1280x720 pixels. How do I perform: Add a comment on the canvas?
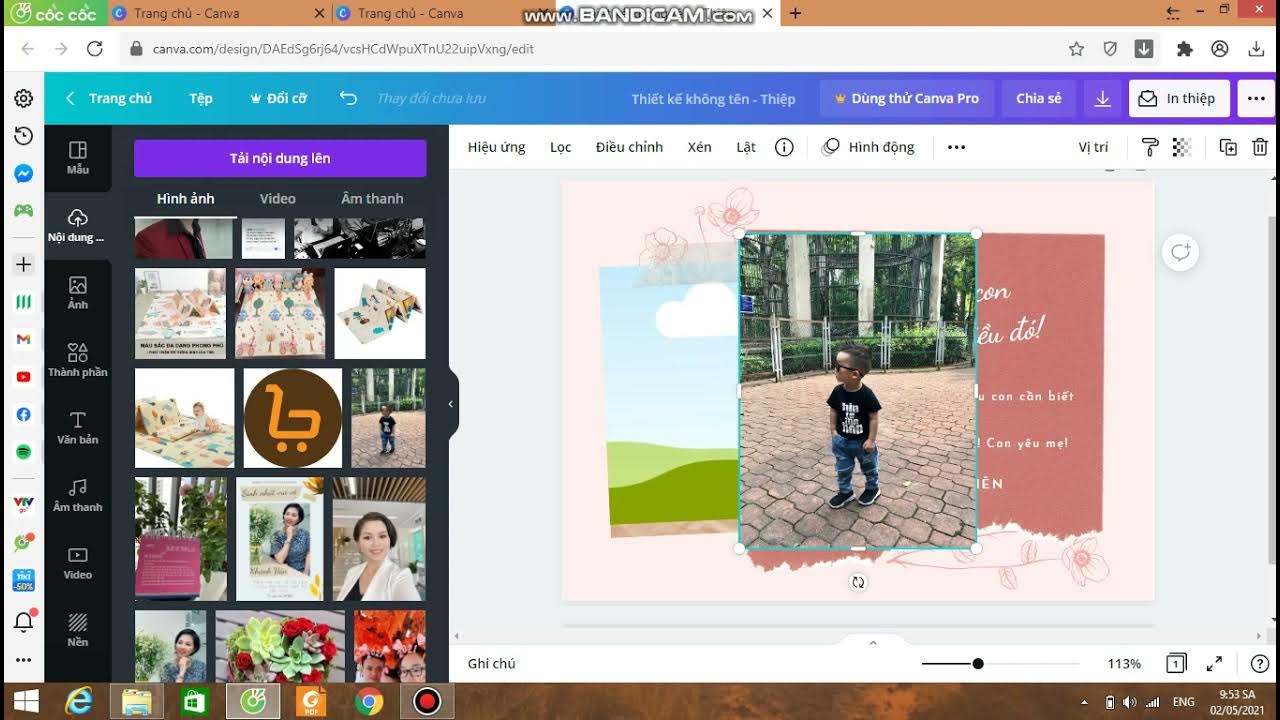coord(1181,252)
